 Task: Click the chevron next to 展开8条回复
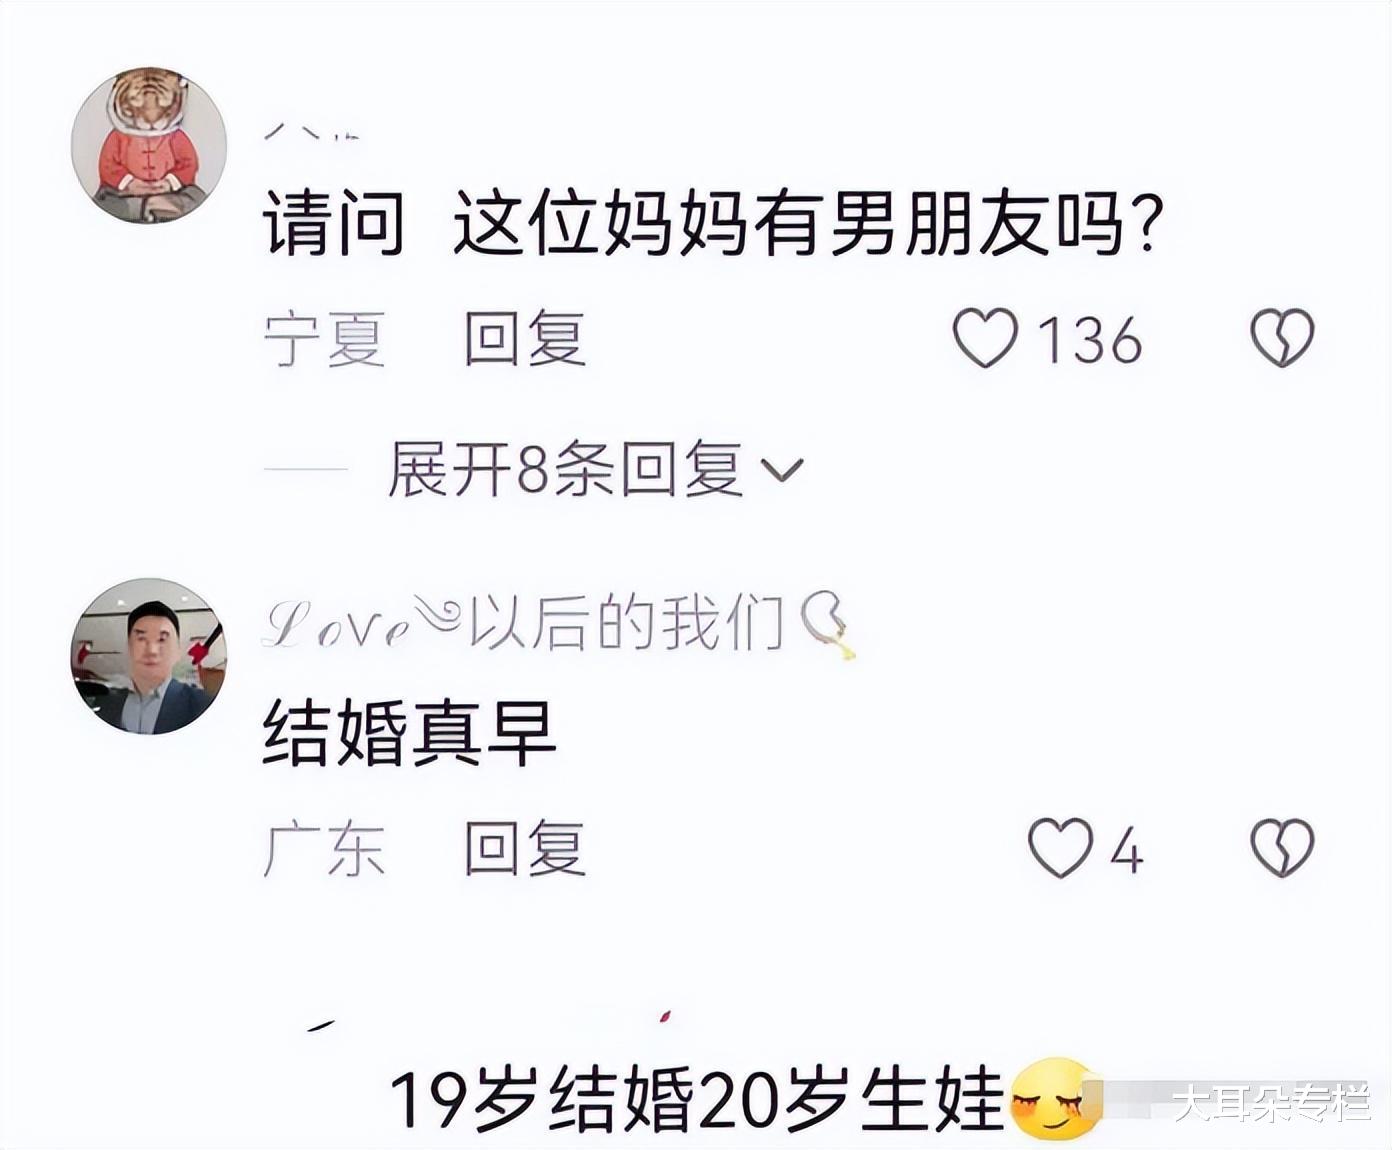point(782,470)
